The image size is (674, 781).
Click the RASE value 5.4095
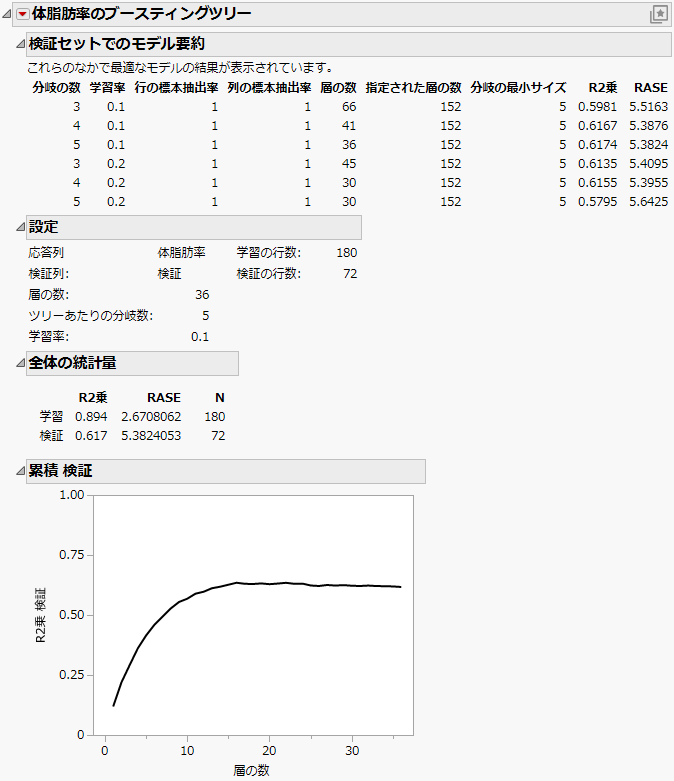(648, 163)
